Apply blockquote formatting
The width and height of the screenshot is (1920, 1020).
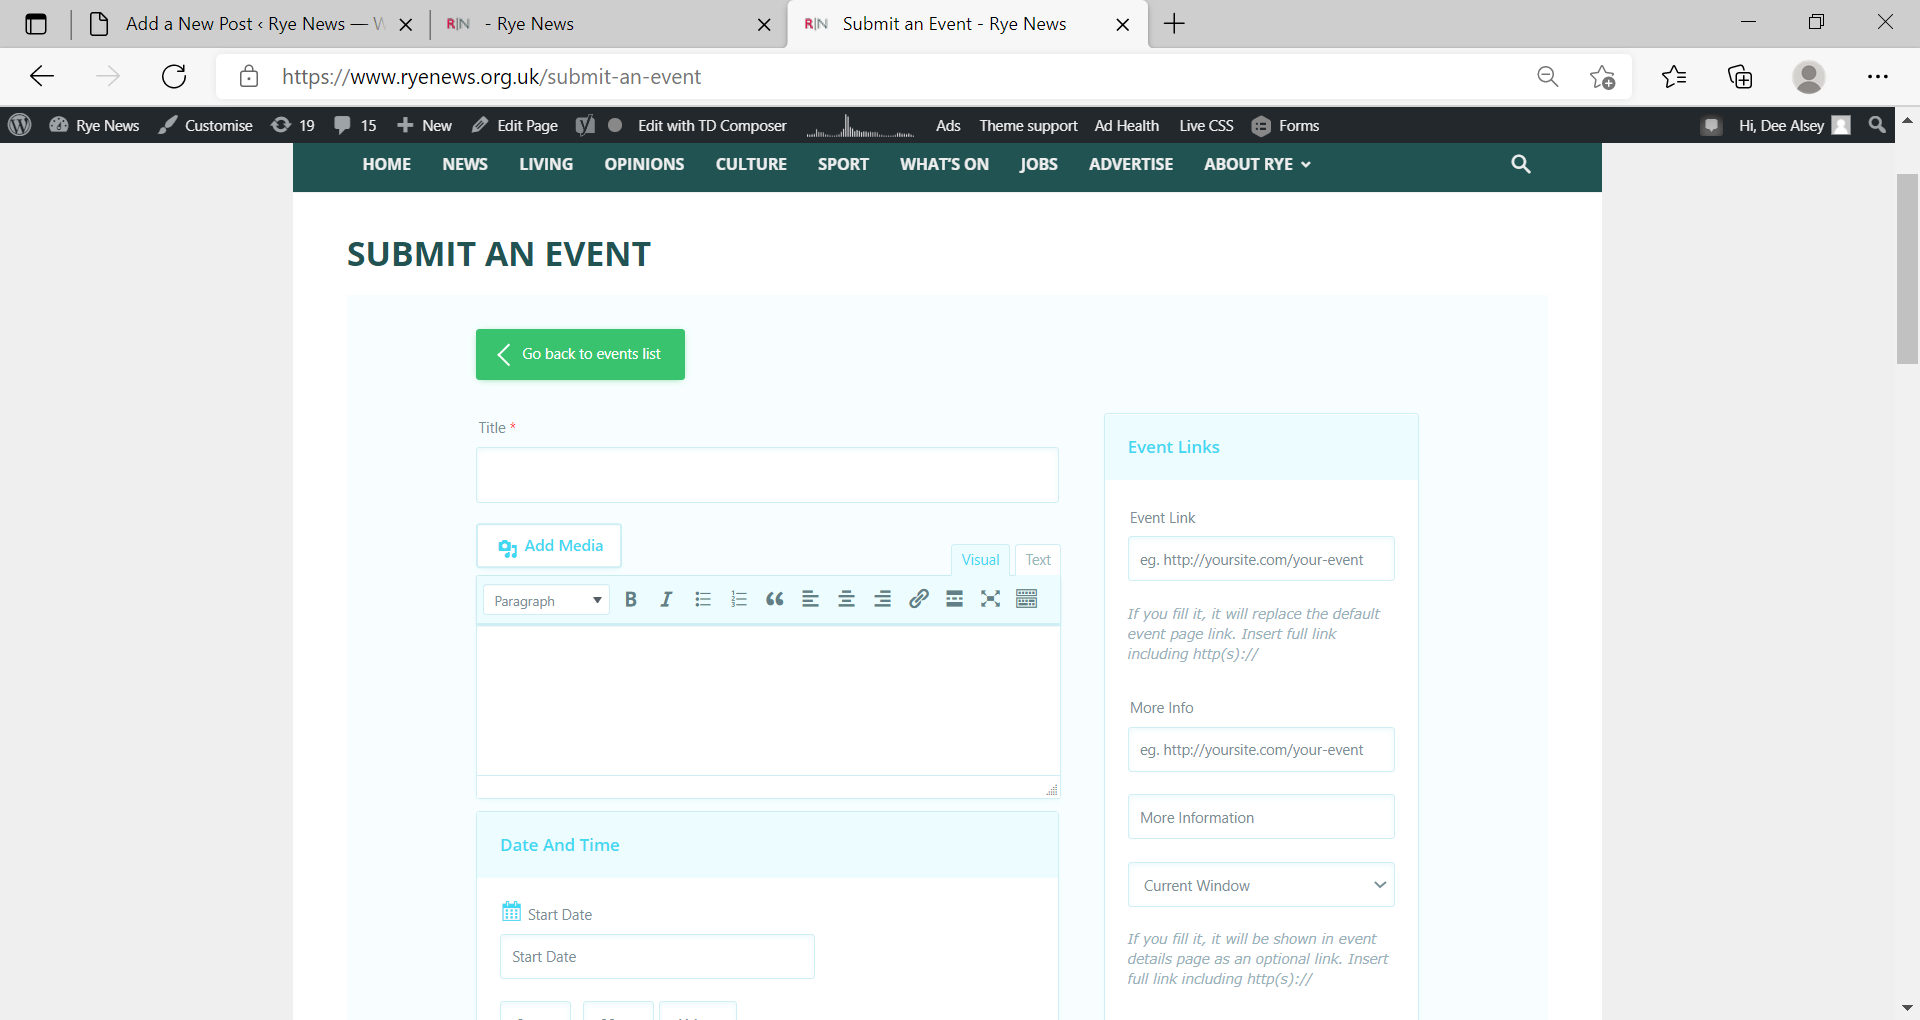[774, 599]
